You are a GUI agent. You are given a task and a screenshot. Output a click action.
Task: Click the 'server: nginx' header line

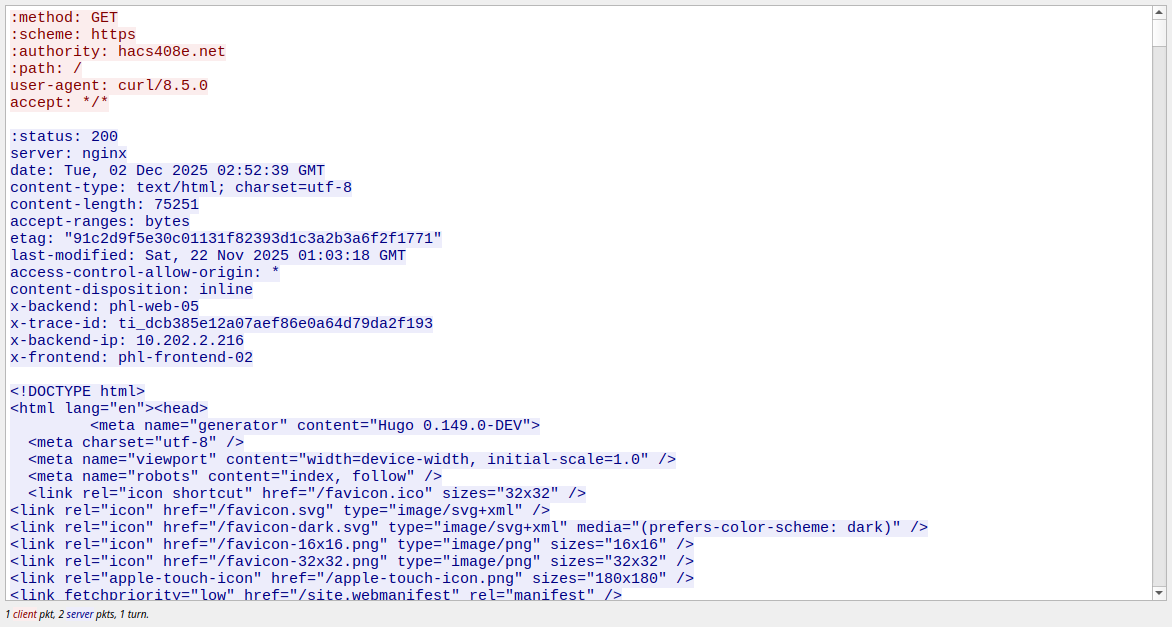pyautogui.click(x=69, y=153)
